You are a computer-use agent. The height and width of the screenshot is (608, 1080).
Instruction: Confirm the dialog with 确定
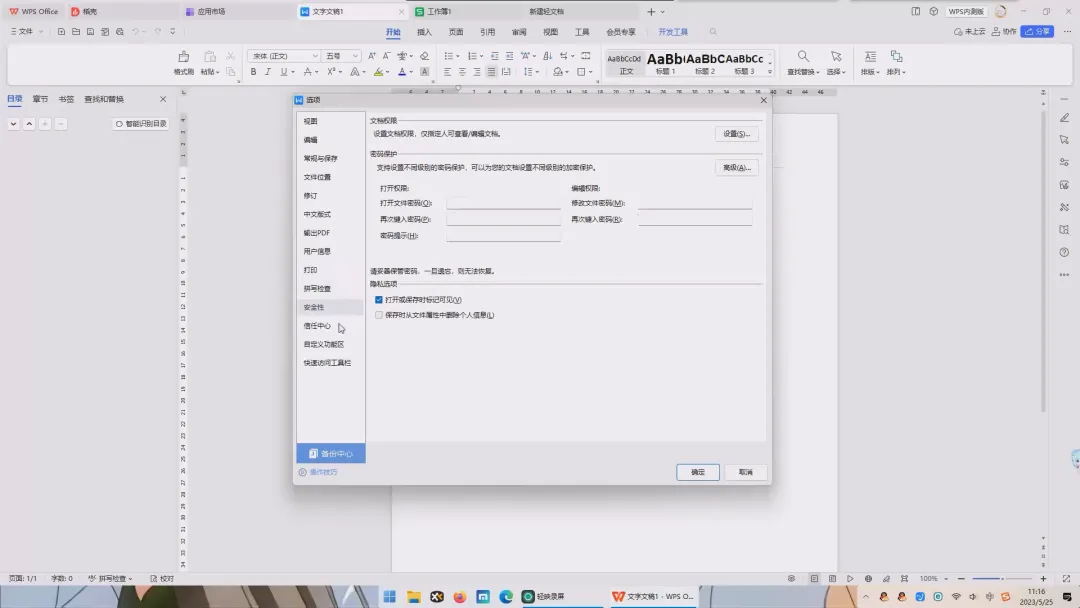coord(698,472)
